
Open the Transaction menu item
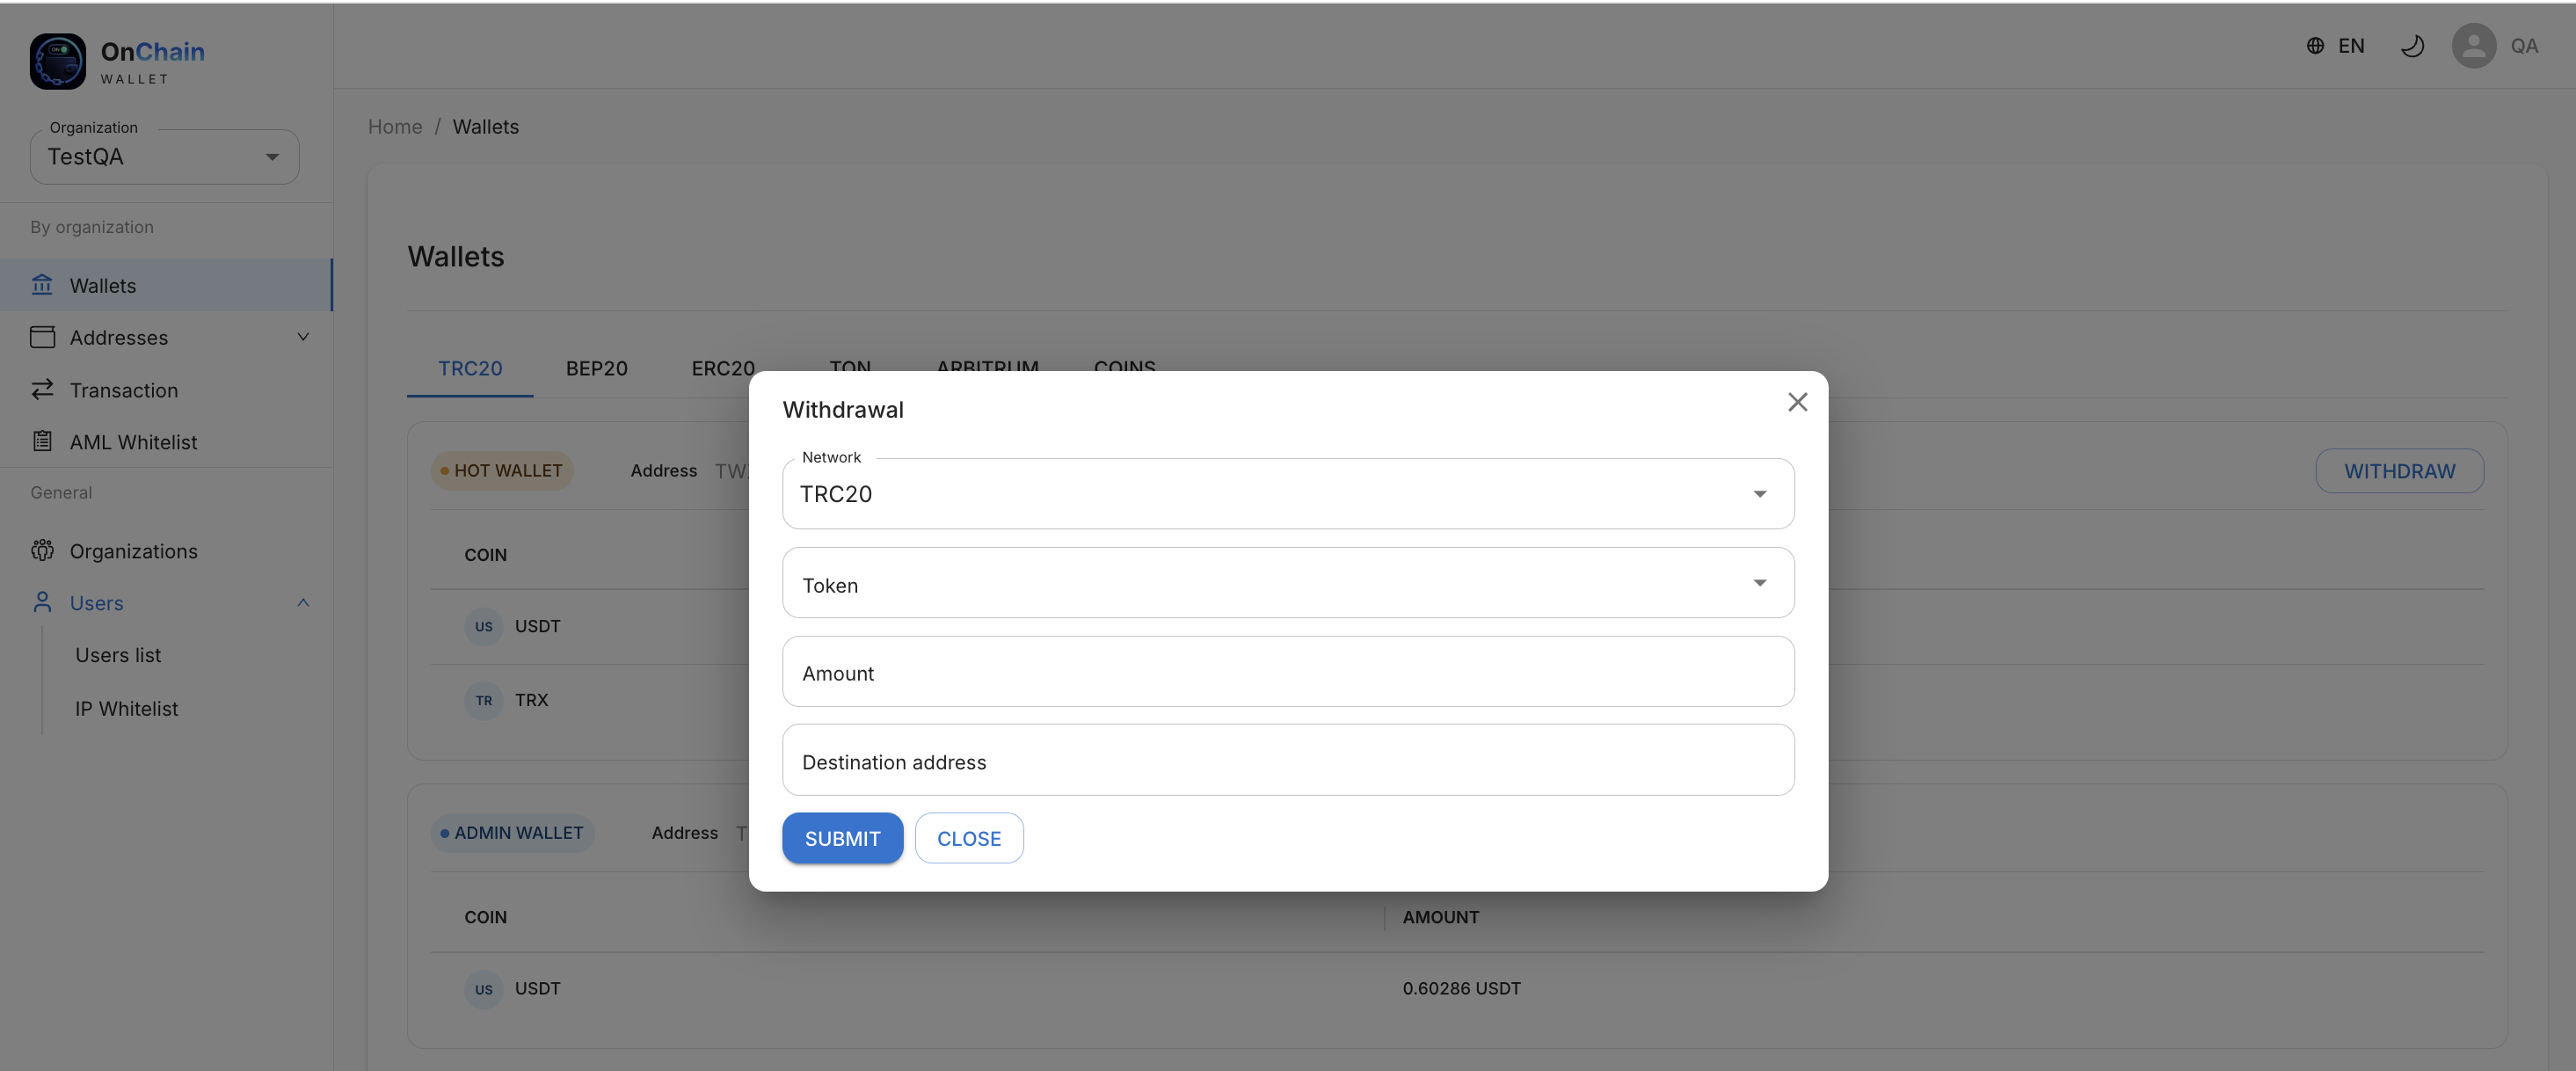166,389
